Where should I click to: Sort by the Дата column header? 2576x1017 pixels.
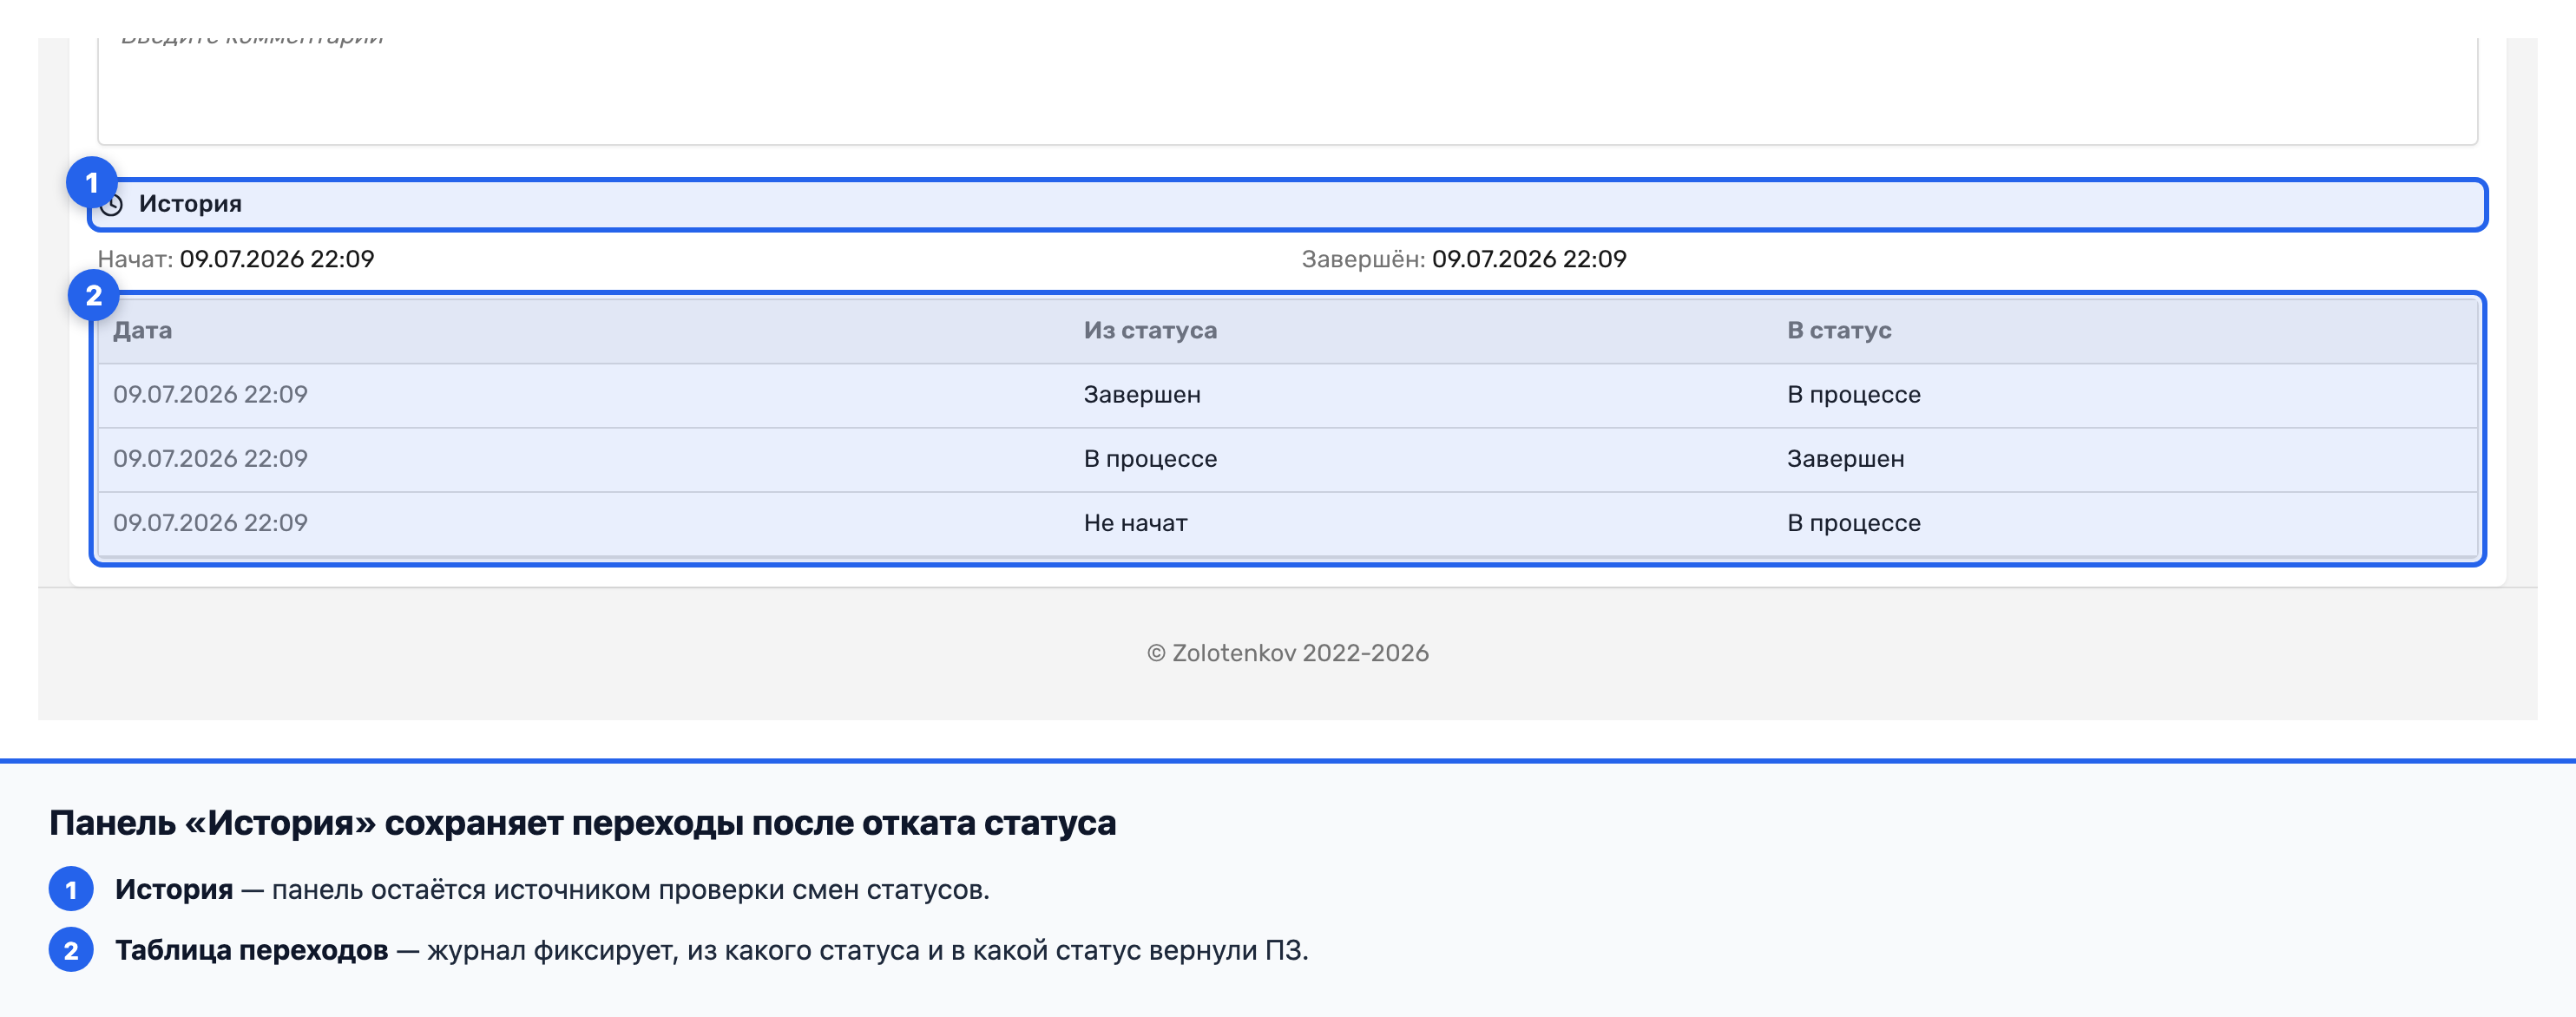(142, 330)
